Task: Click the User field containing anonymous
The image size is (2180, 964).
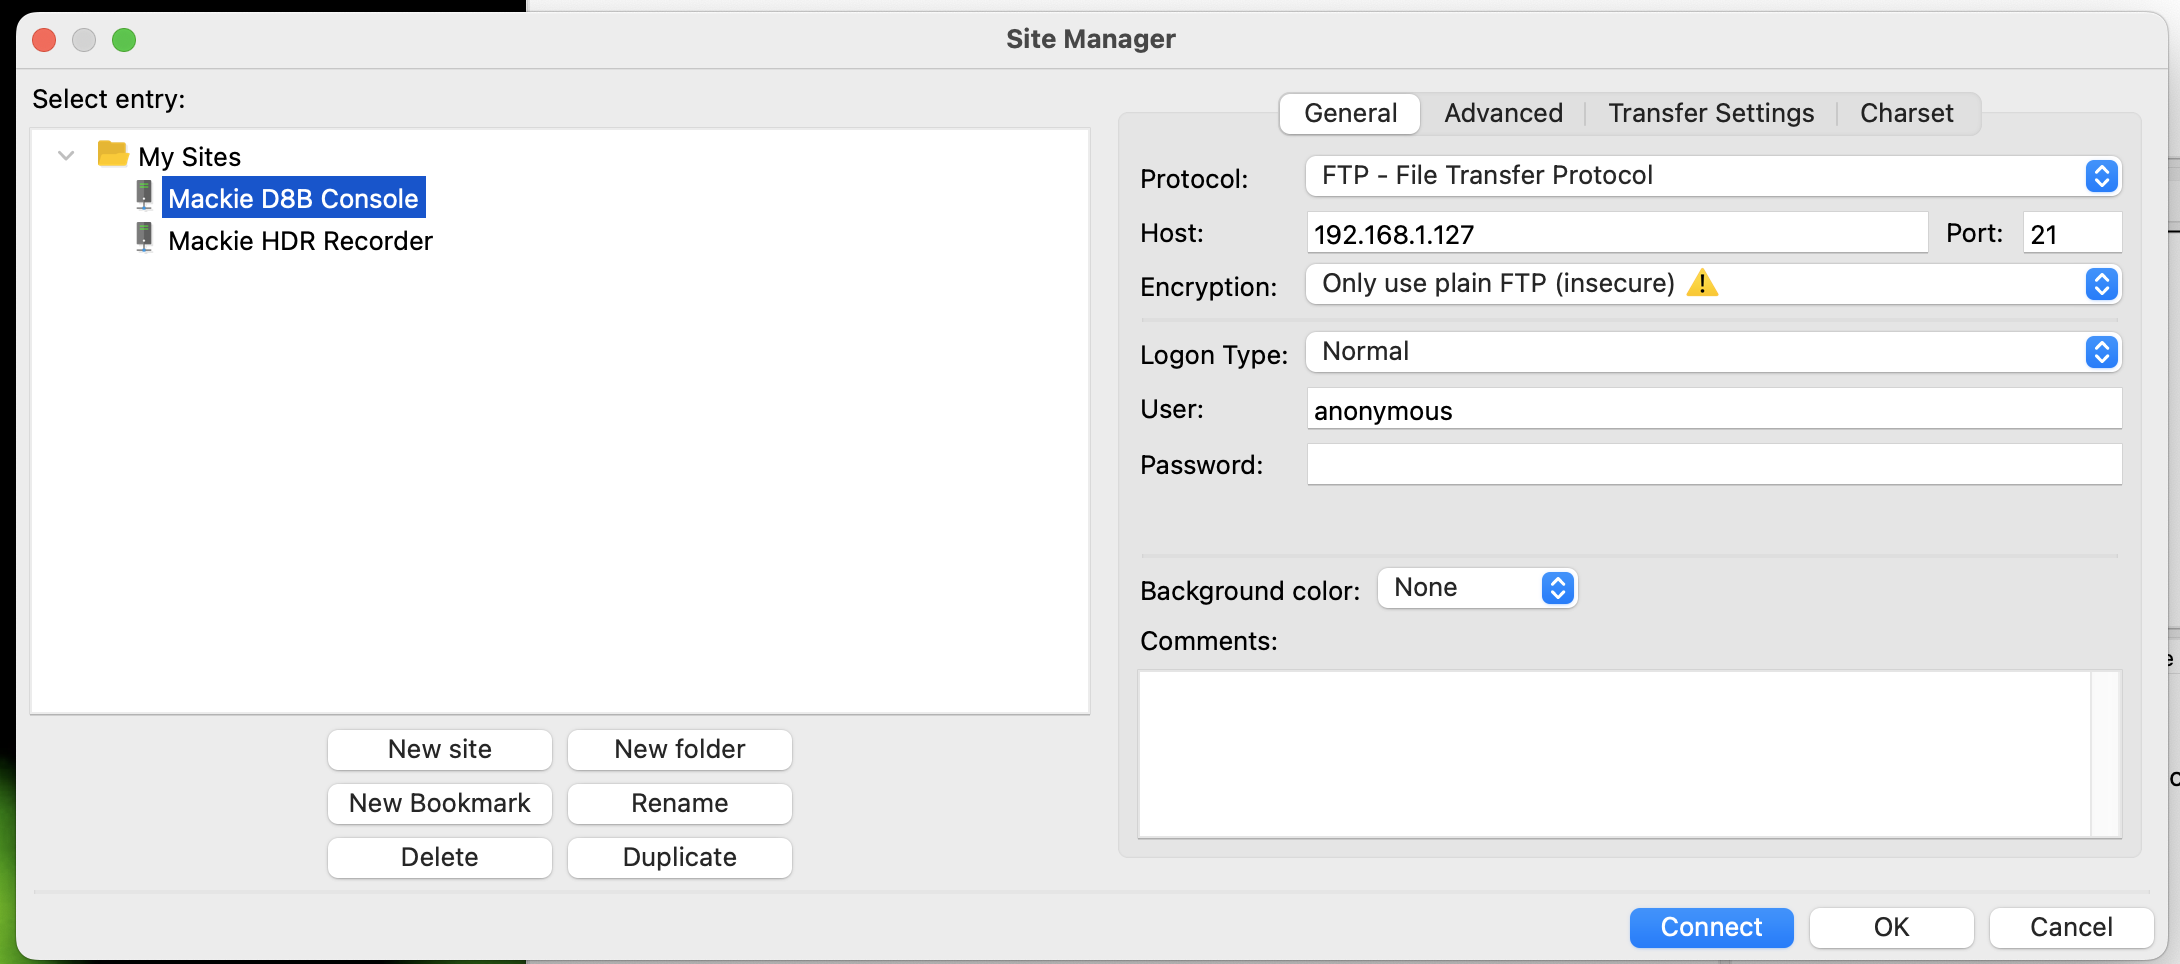Action: click(x=1714, y=409)
